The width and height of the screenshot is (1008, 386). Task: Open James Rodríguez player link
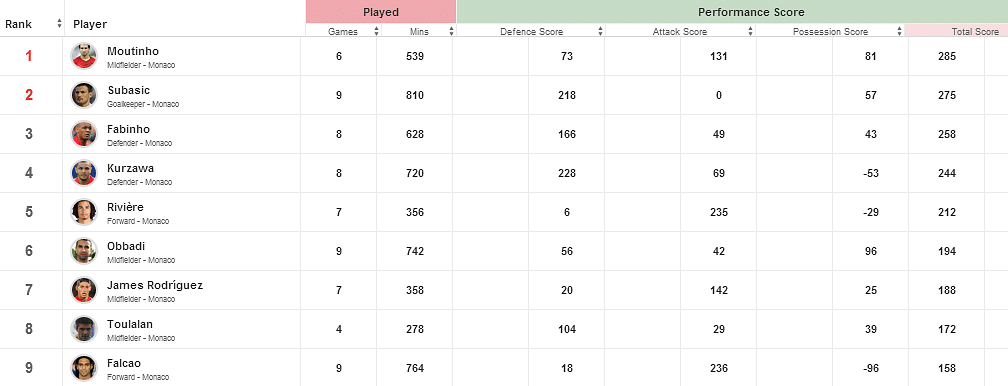click(155, 286)
